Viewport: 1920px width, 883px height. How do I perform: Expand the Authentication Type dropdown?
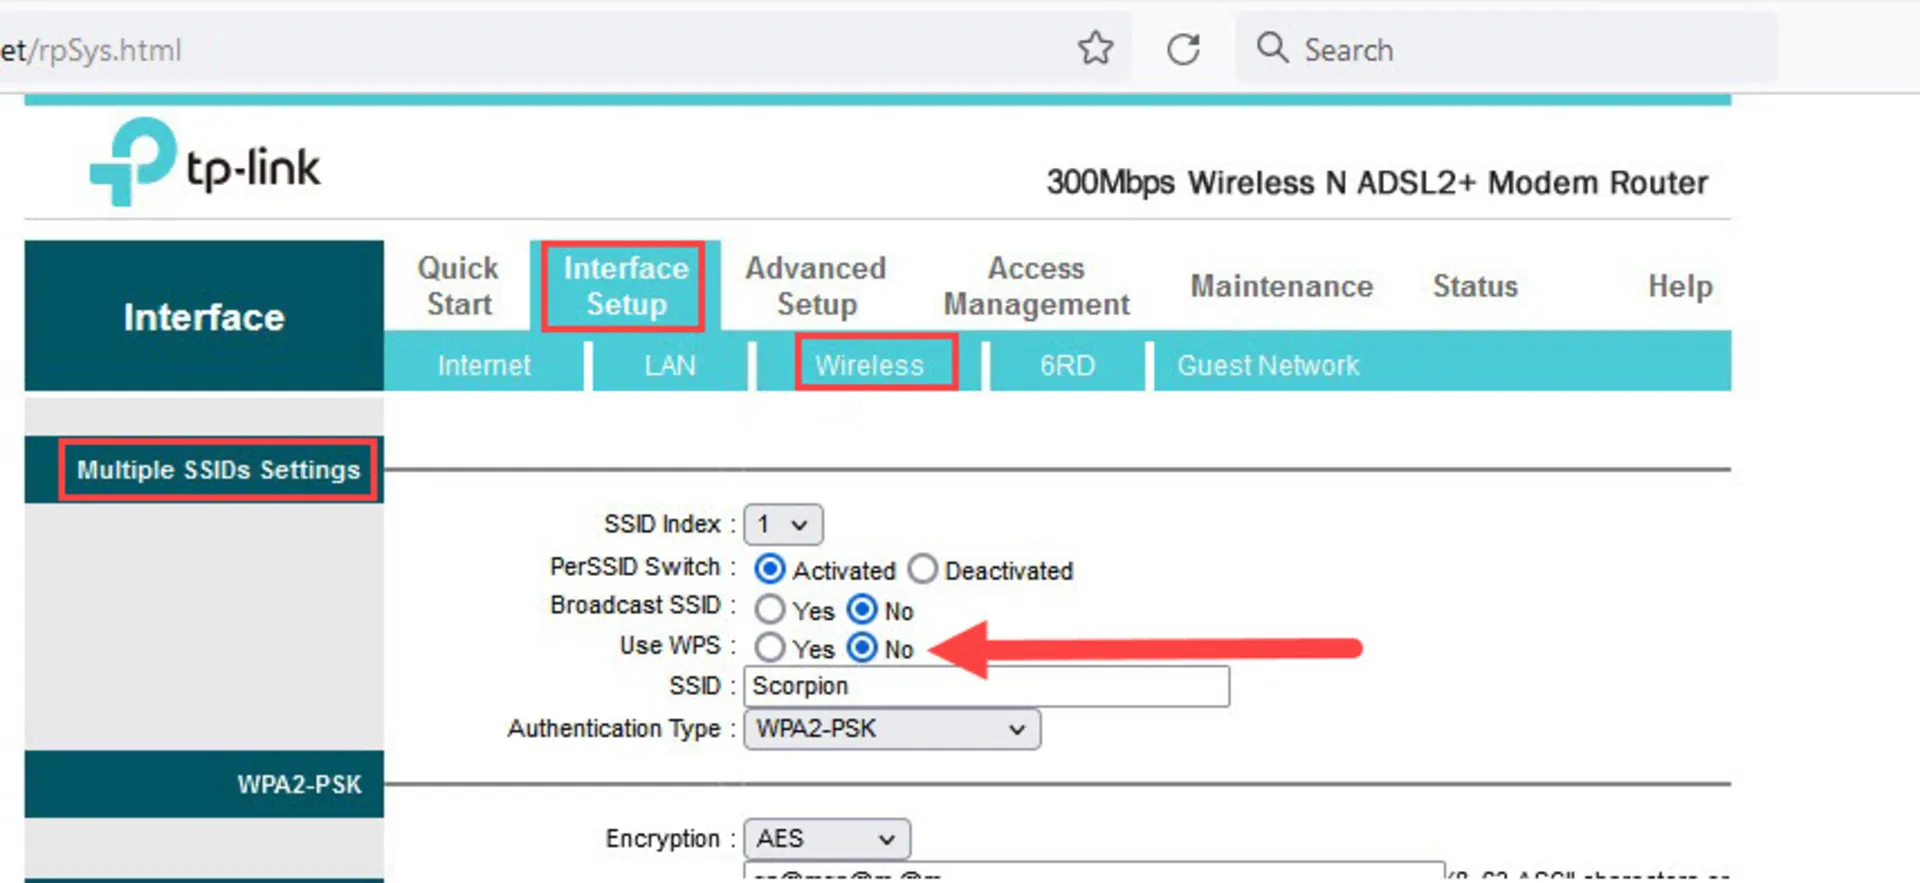click(x=891, y=729)
